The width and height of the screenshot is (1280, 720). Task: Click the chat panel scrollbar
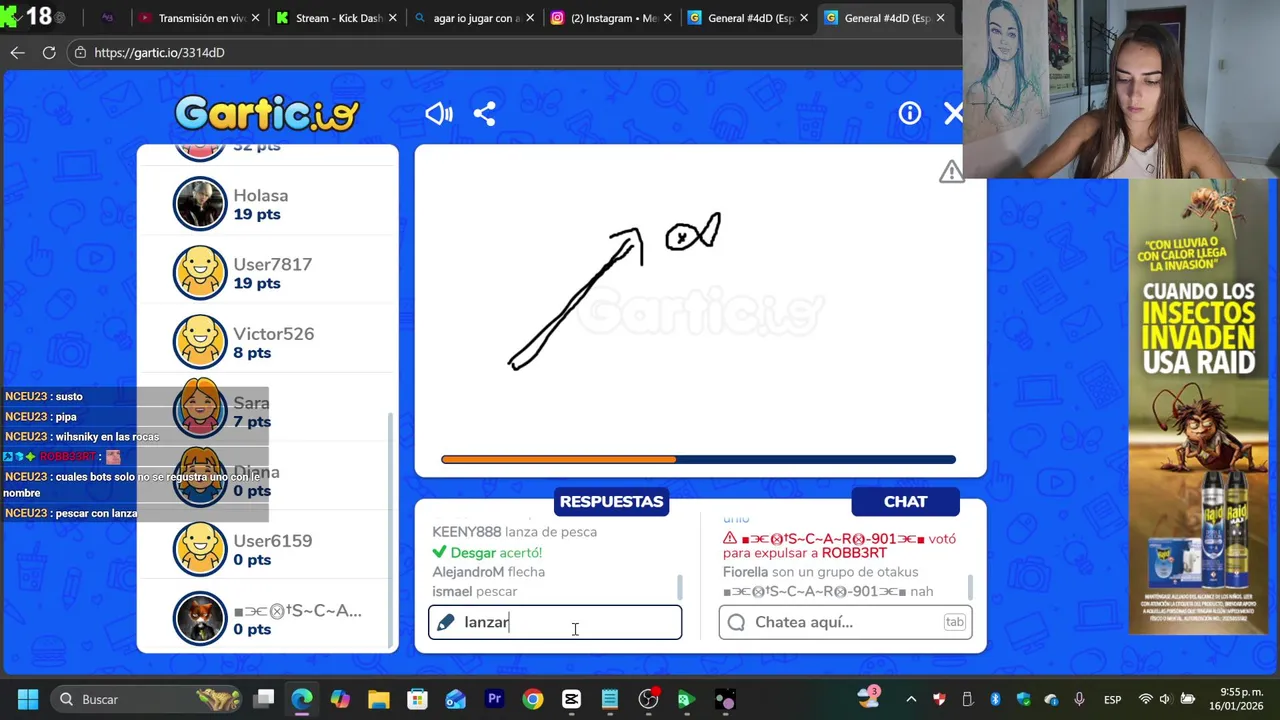[970, 588]
